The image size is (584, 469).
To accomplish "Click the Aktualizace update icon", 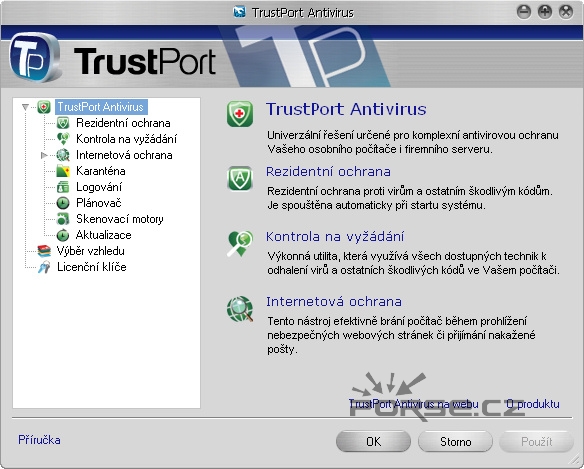I will pyautogui.click(x=63, y=235).
